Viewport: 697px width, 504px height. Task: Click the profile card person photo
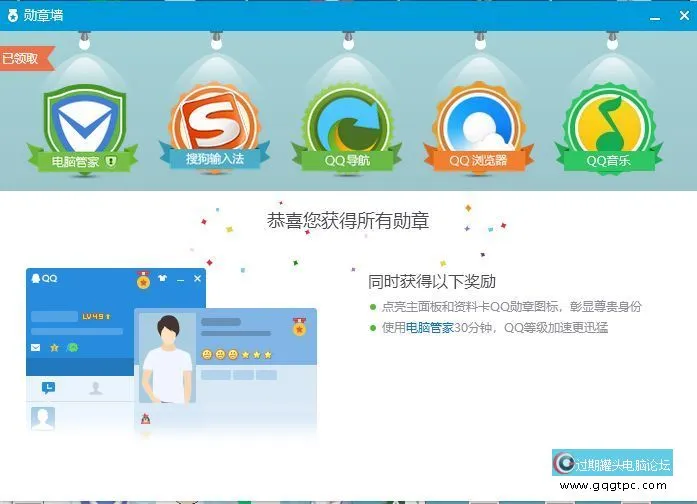[x=168, y=358]
